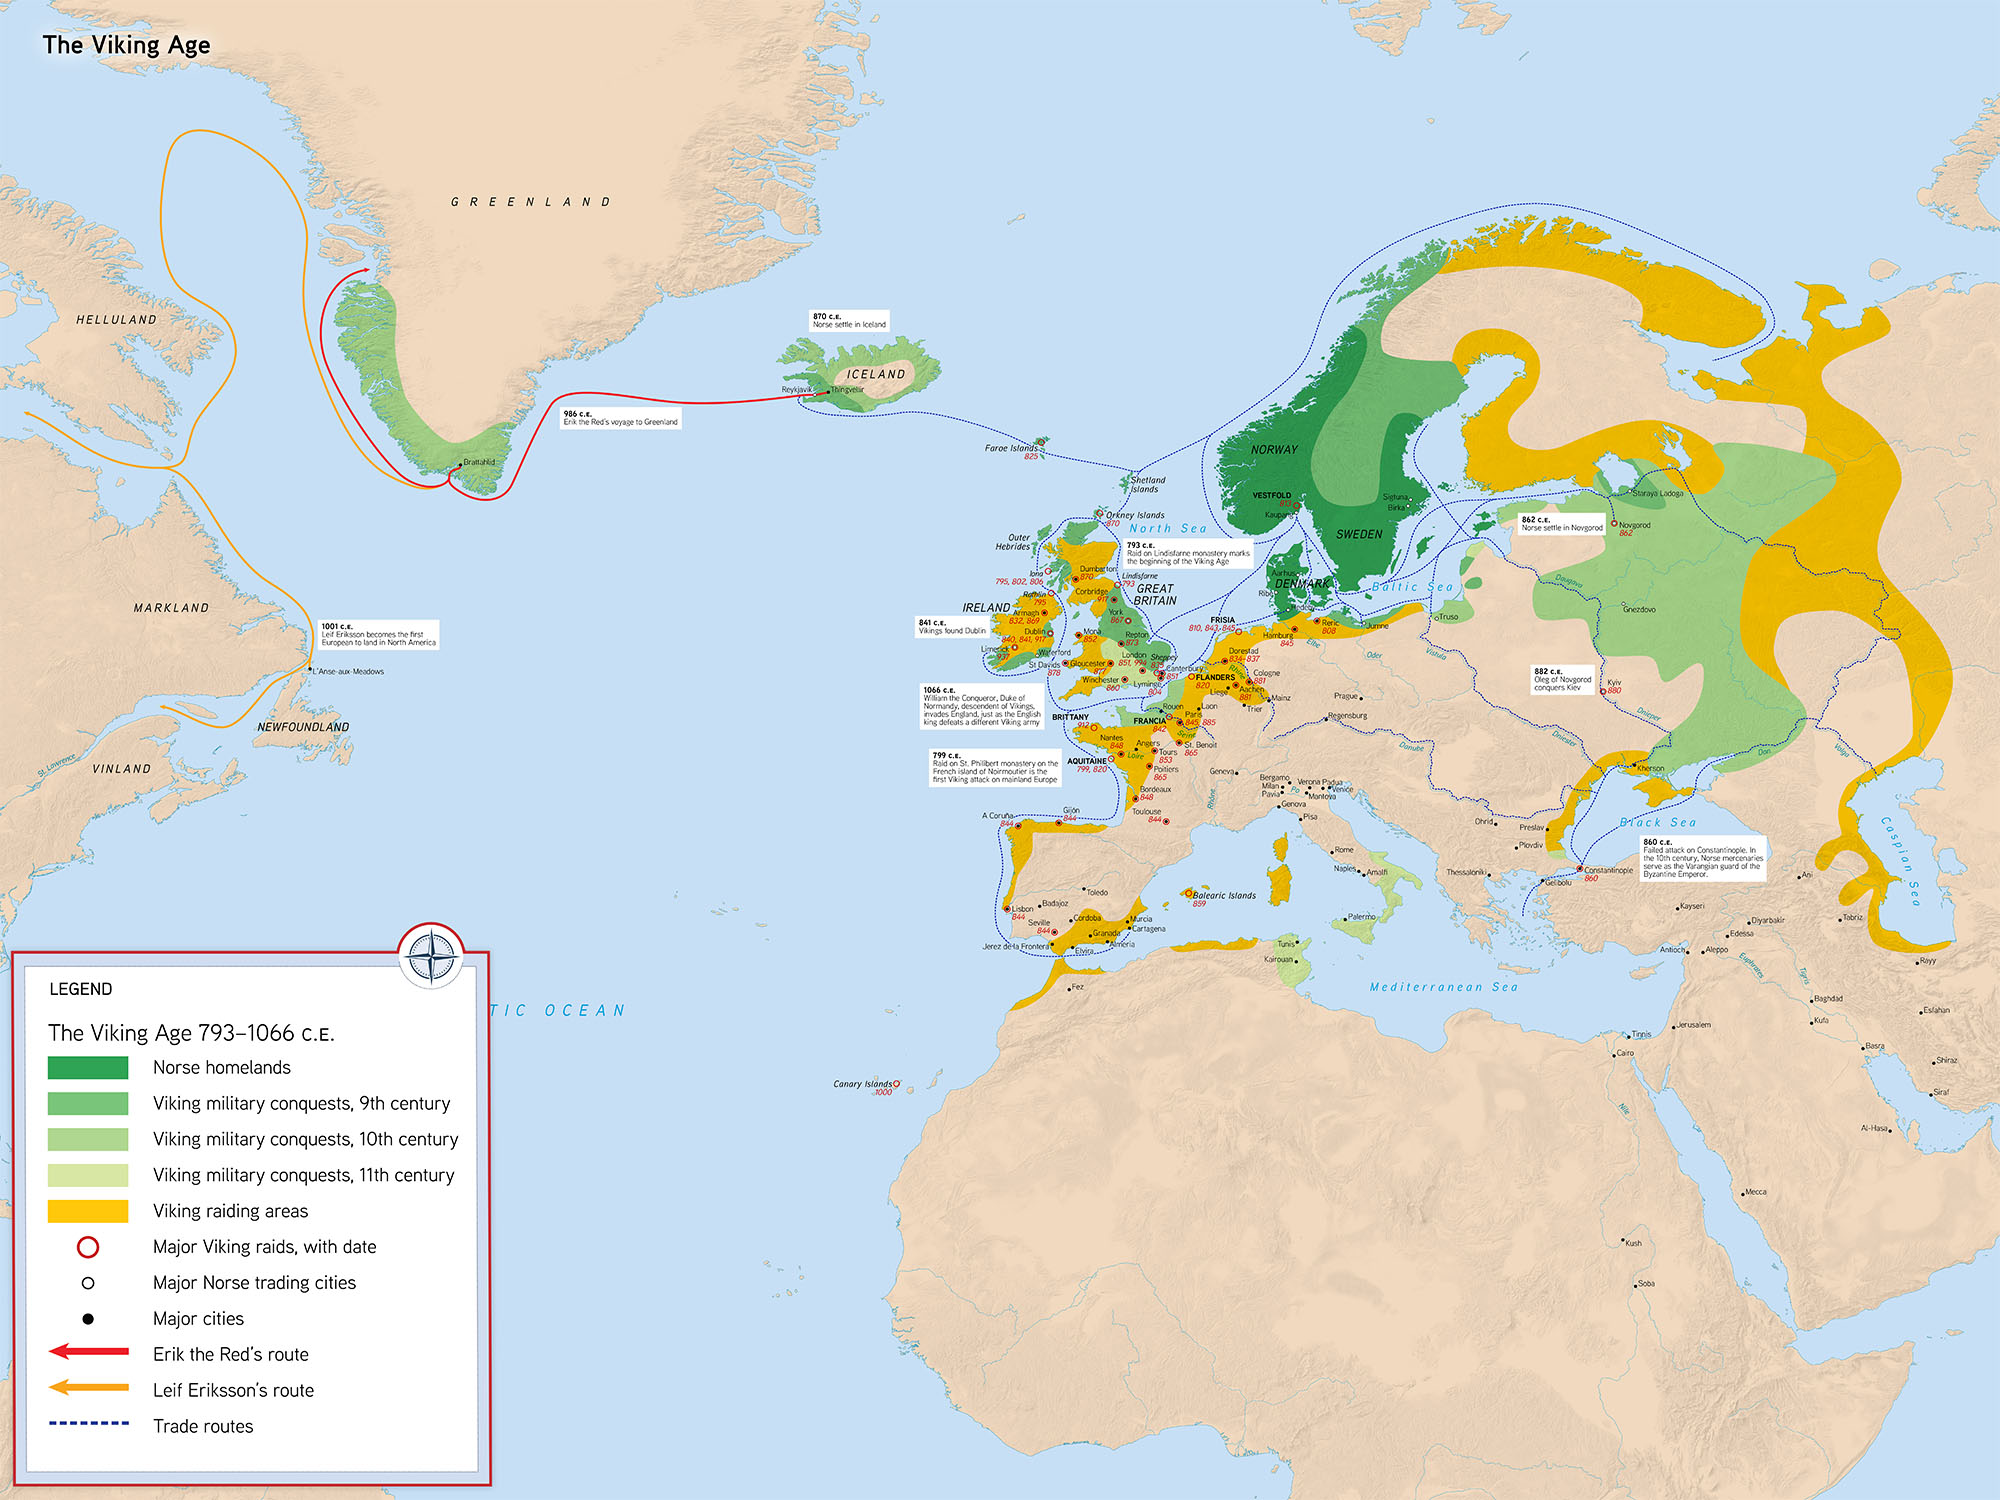2000x1500 pixels.
Task: Click the 1001 C.E. Leif Eriksson annotation
Action: coord(378,635)
